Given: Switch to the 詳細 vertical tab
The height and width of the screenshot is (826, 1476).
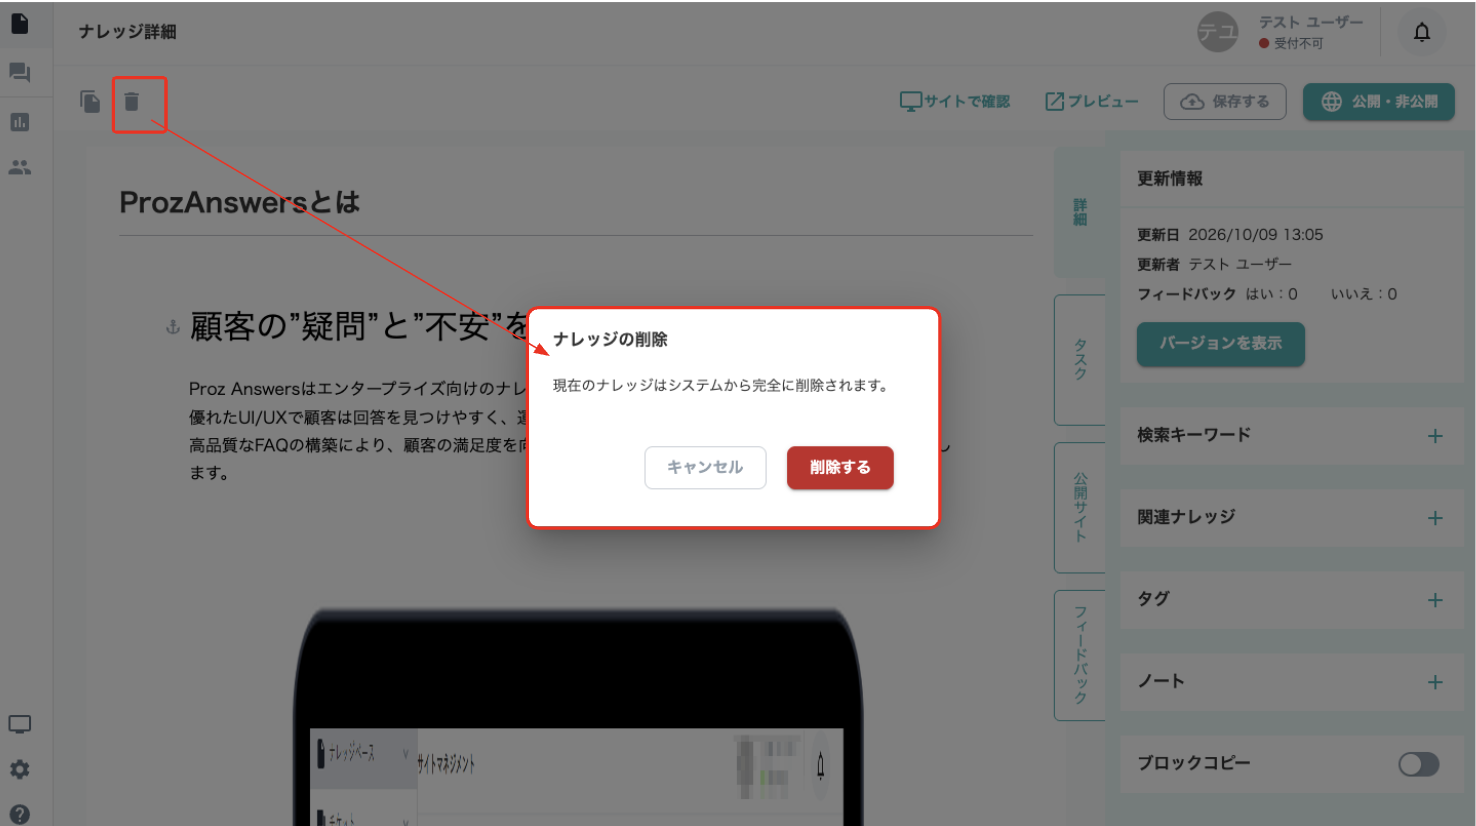Looking at the screenshot, I should [1080, 213].
